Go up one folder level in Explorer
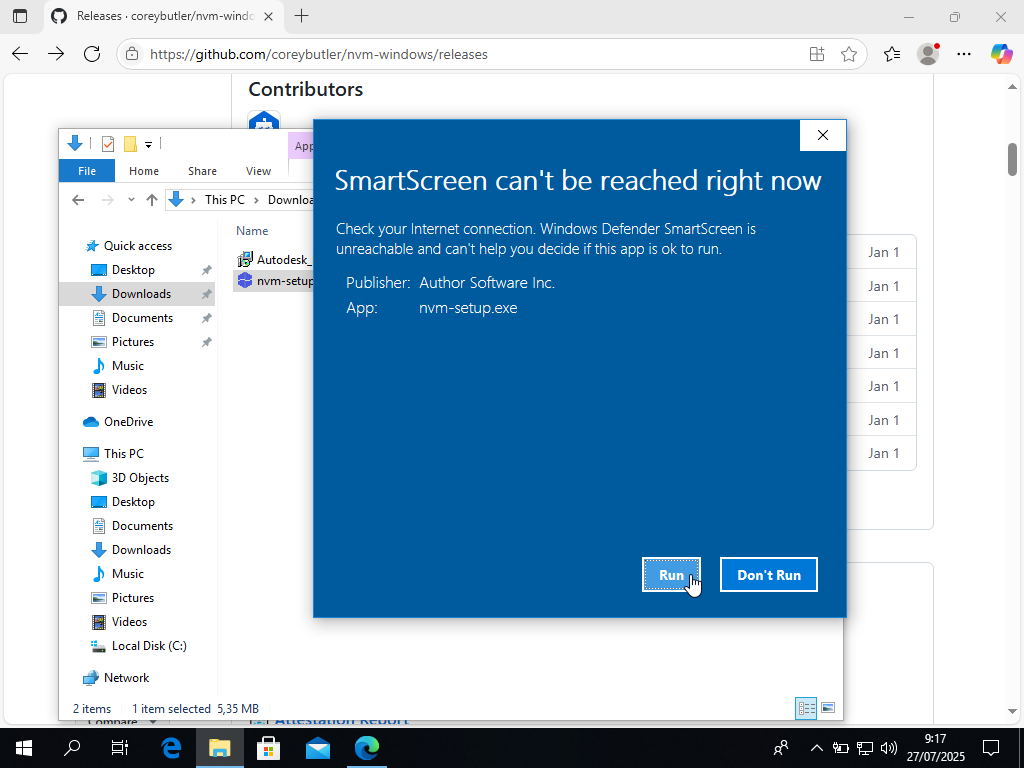 click(152, 200)
